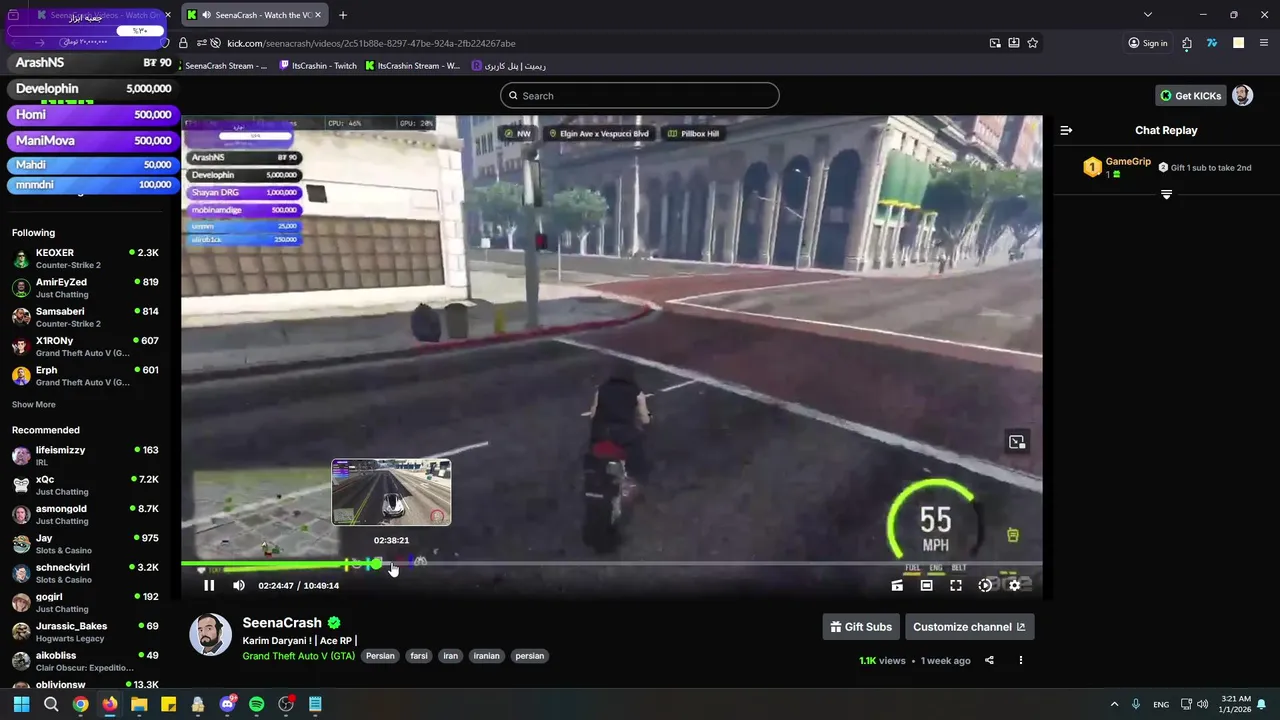Open Jurassic_Bakes recommended channel
This screenshot has height=720, width=1280.
tap(85, 632)
